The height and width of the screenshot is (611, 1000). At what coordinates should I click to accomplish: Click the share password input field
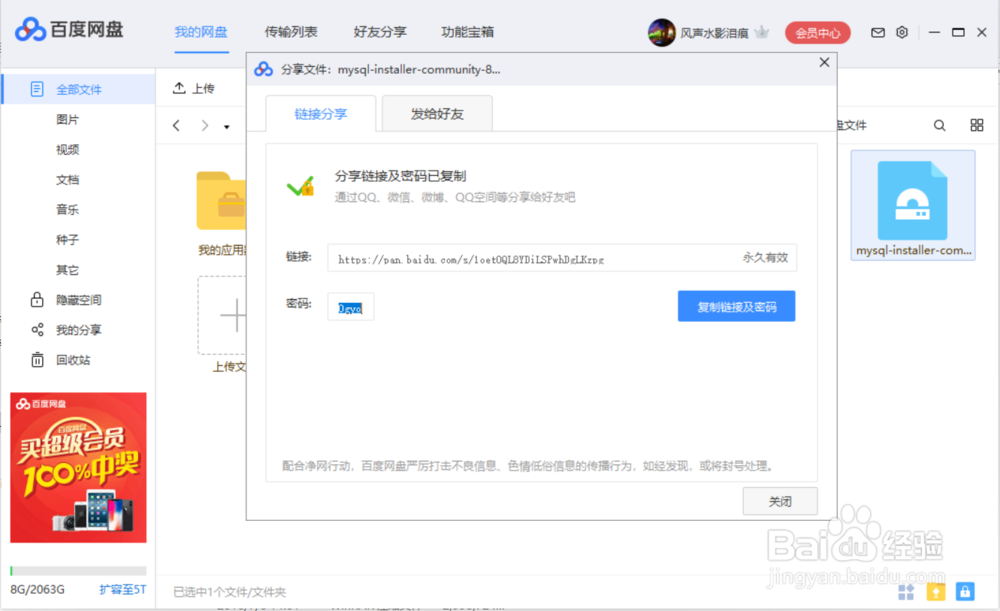point(350,306)
